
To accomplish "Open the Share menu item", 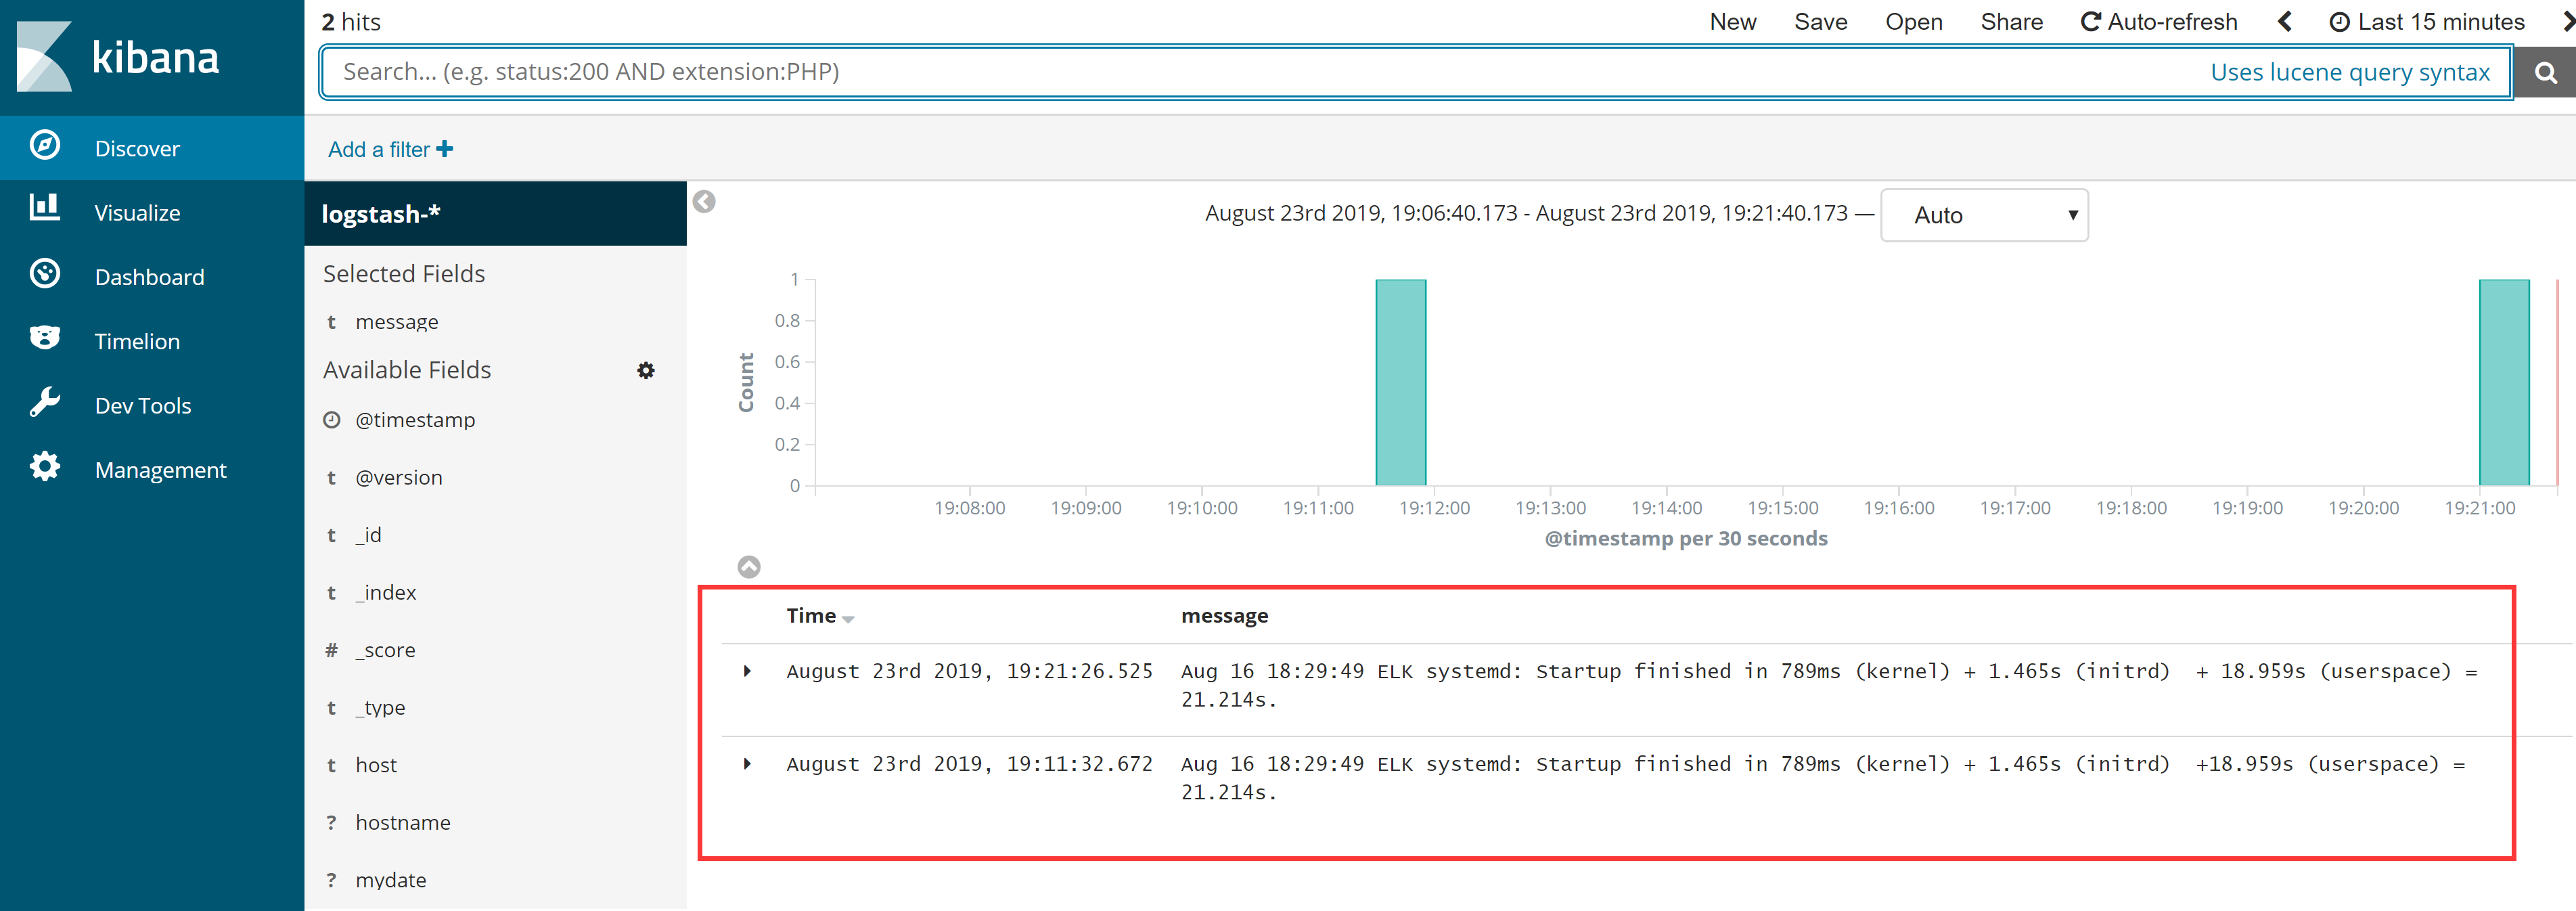I will (2011, 22).
